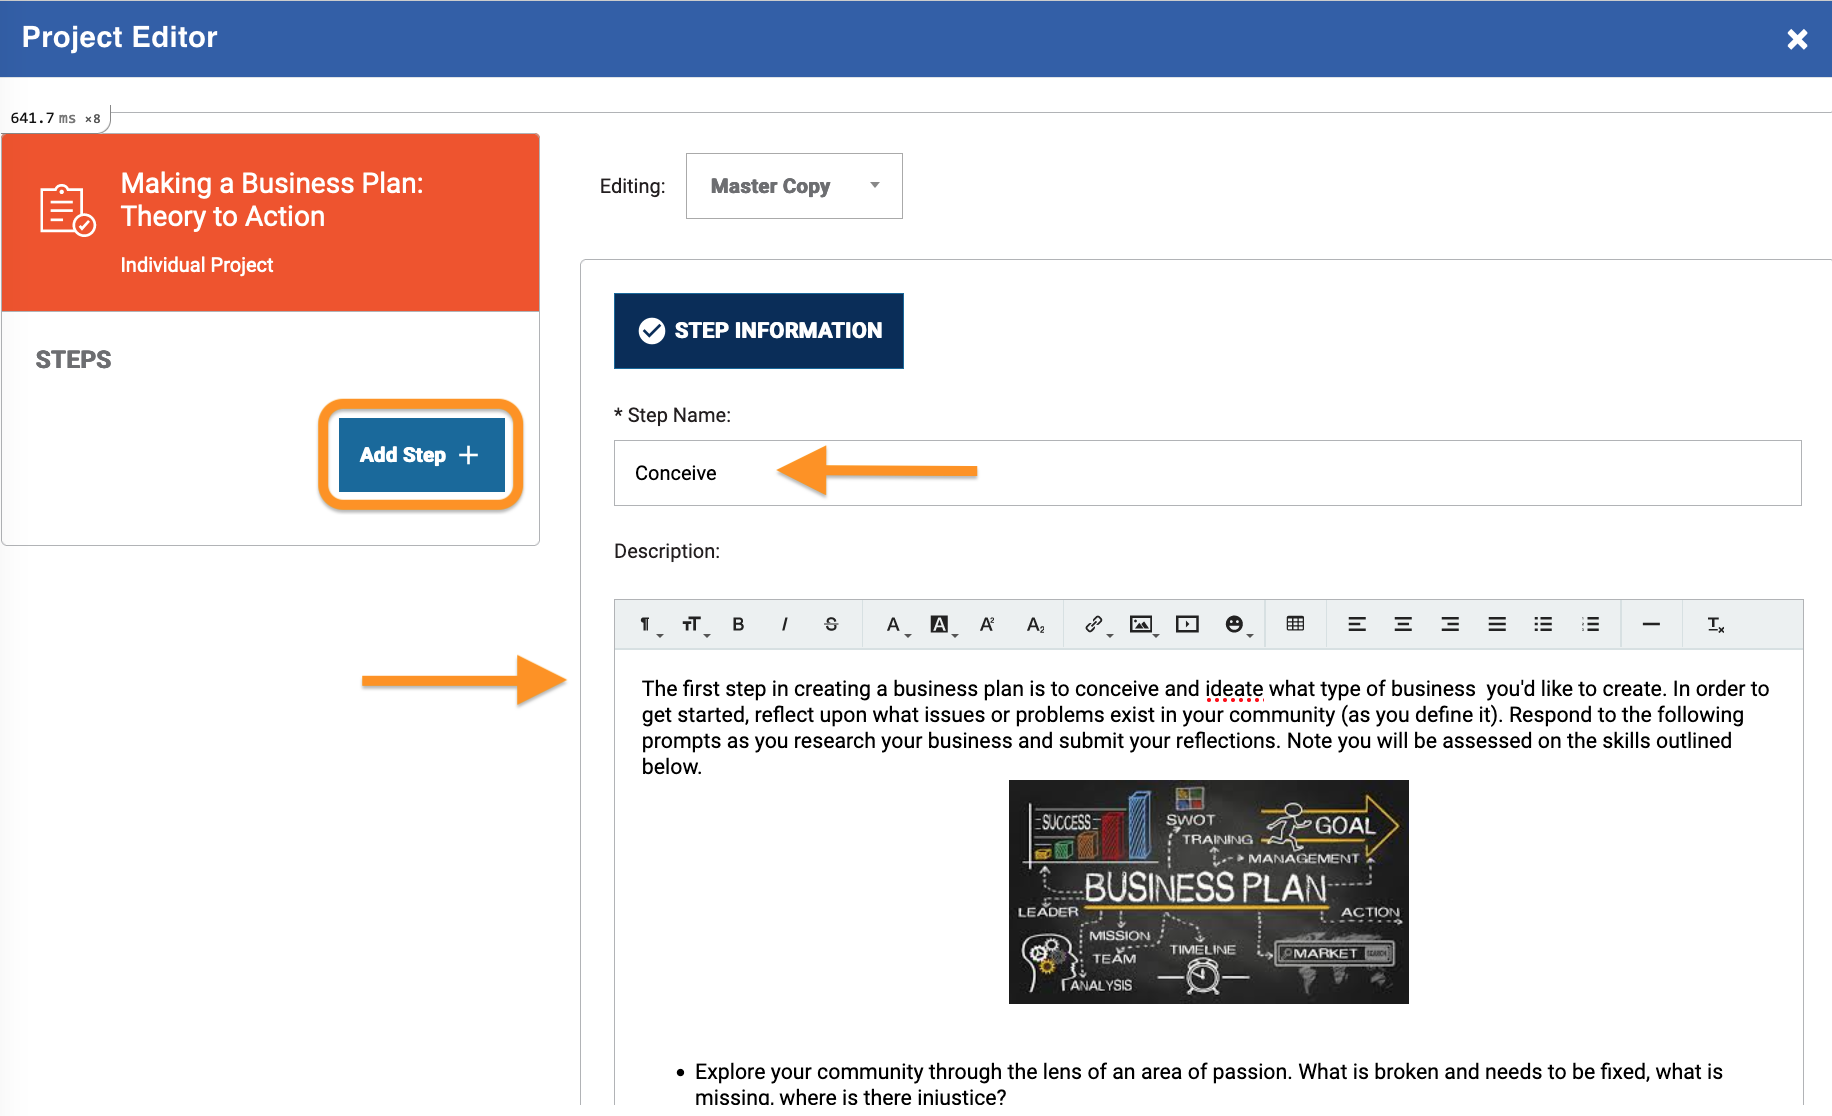This screenshot has width=1832, height=1116.
Task: Click the misspelled word 'ideate'
Action: [x=1234, y=689]
